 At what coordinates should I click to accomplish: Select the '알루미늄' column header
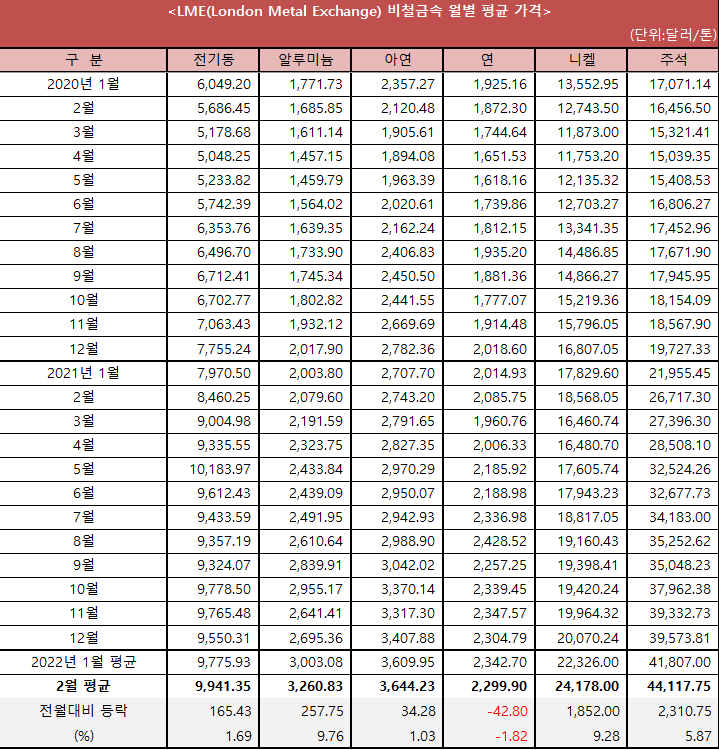click(305, 60)
